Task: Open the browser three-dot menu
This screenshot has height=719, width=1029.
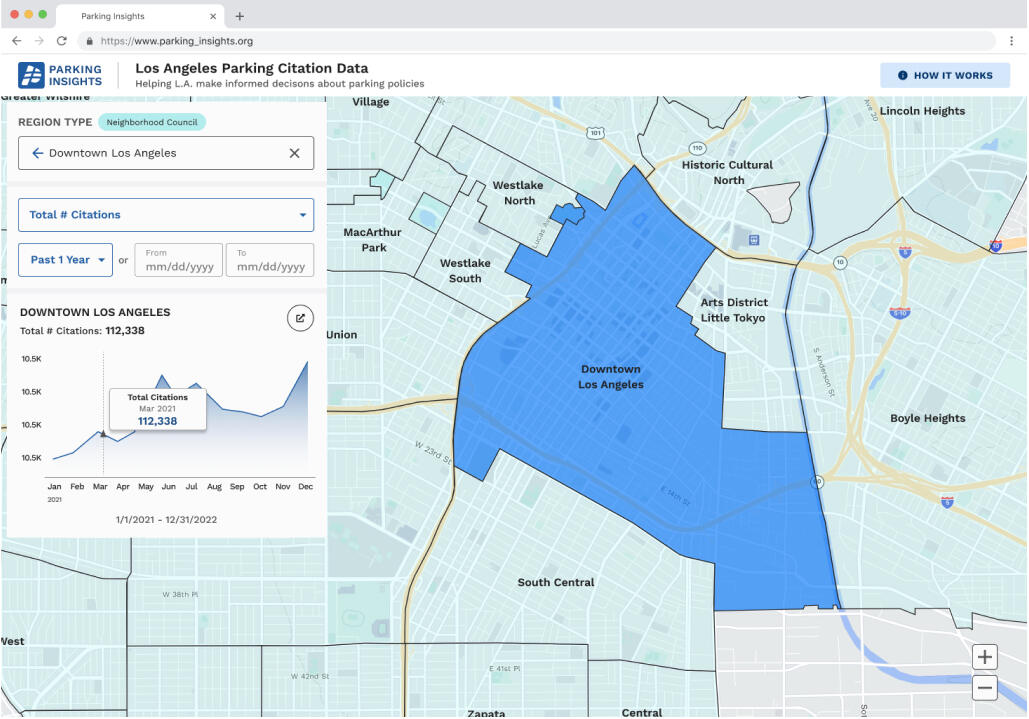Action: point(1012,41)
